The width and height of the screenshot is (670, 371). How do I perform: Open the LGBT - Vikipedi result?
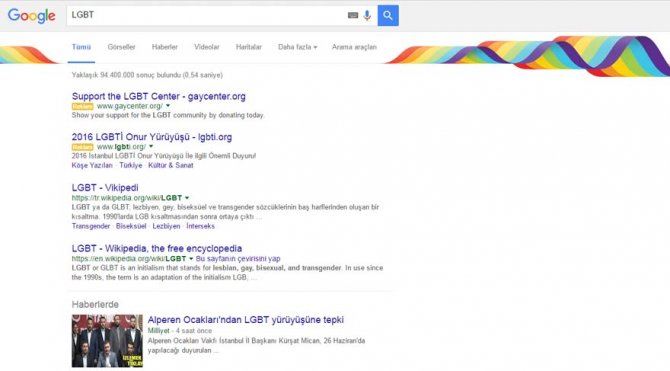(x=105, y=188)
